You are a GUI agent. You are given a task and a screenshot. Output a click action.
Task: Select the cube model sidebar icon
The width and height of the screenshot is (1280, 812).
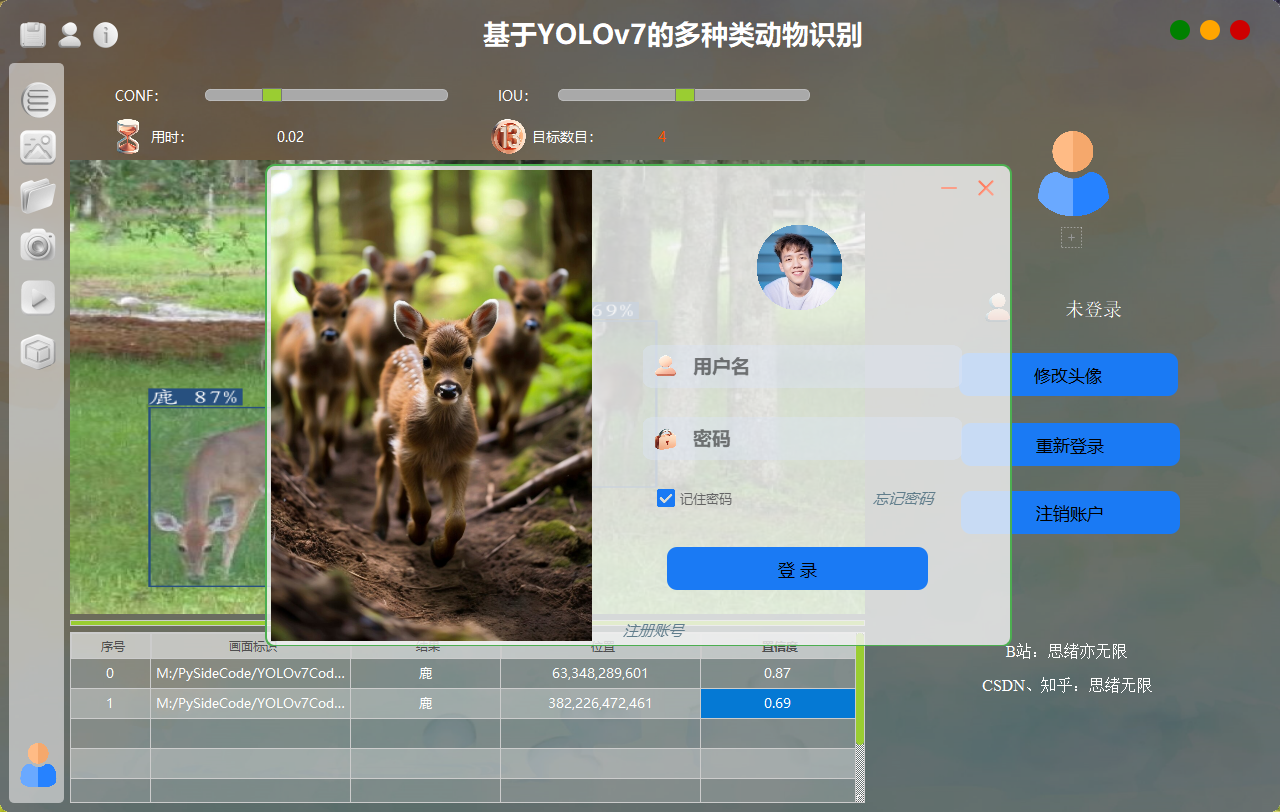(38, 352)
